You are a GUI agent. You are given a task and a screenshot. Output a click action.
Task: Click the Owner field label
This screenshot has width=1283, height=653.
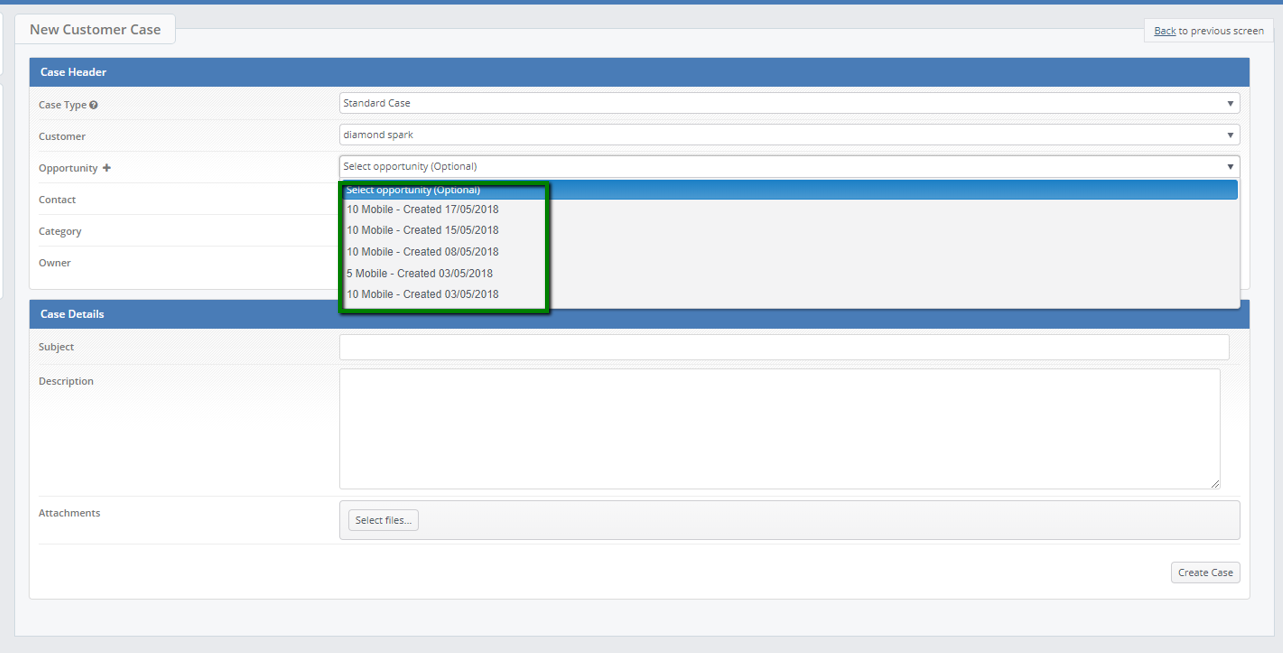point(55,263)
